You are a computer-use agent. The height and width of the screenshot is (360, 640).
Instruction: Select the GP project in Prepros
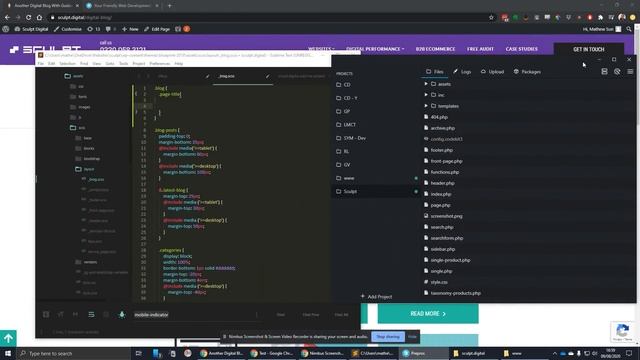click(x=376, y=111)
